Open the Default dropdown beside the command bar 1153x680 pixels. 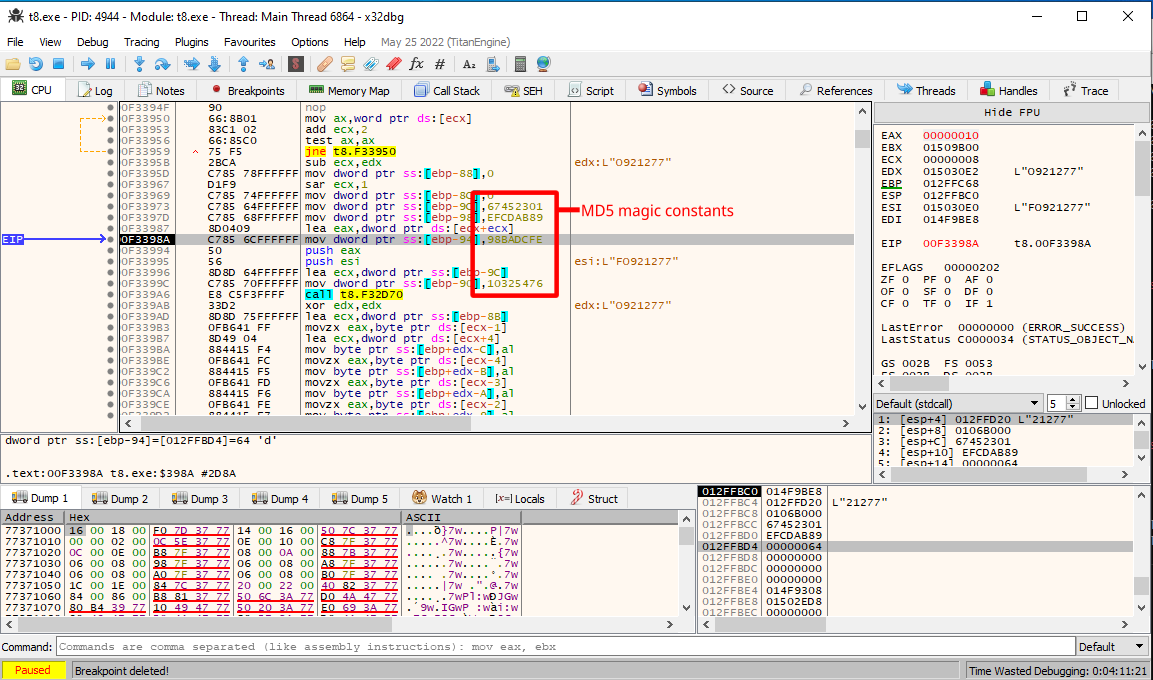[1112, 647]
